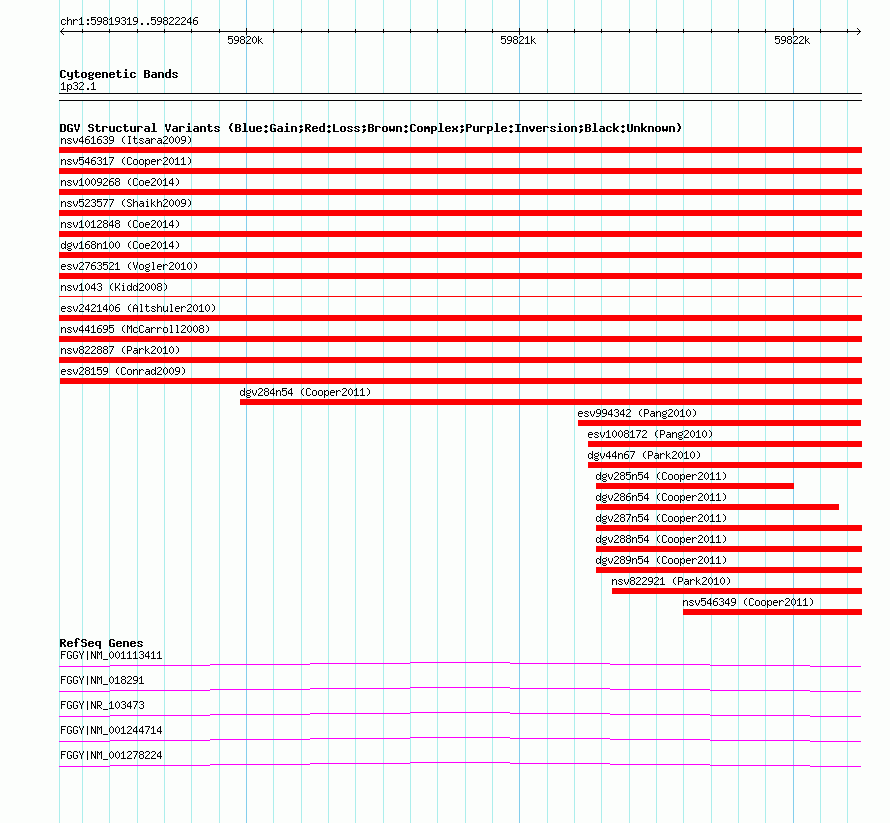Open variant dgv44n67 (Park2010)
The image size is (890, 823).
click(x=644, y=455)
